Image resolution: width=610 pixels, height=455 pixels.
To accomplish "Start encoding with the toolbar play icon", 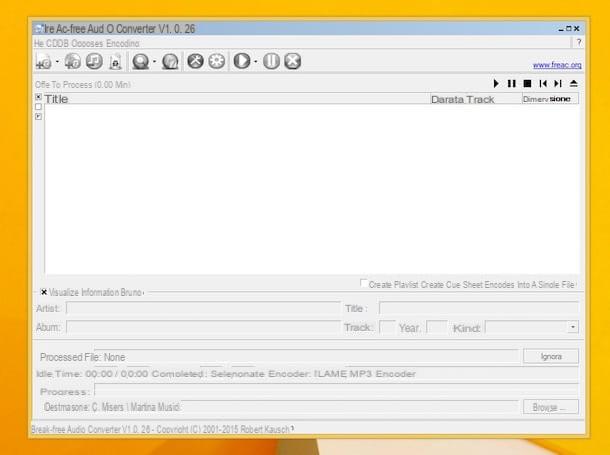I will tap(242, 61).
